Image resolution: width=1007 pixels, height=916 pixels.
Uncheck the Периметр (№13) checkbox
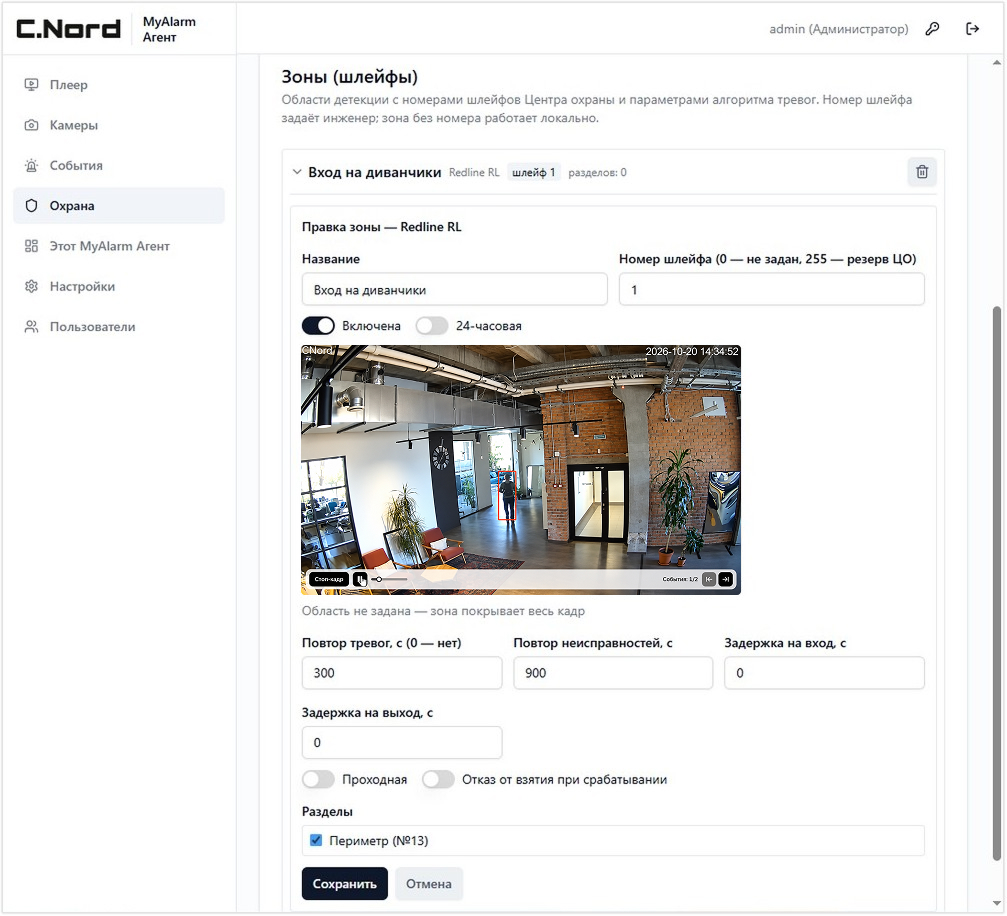click(315, 840)
